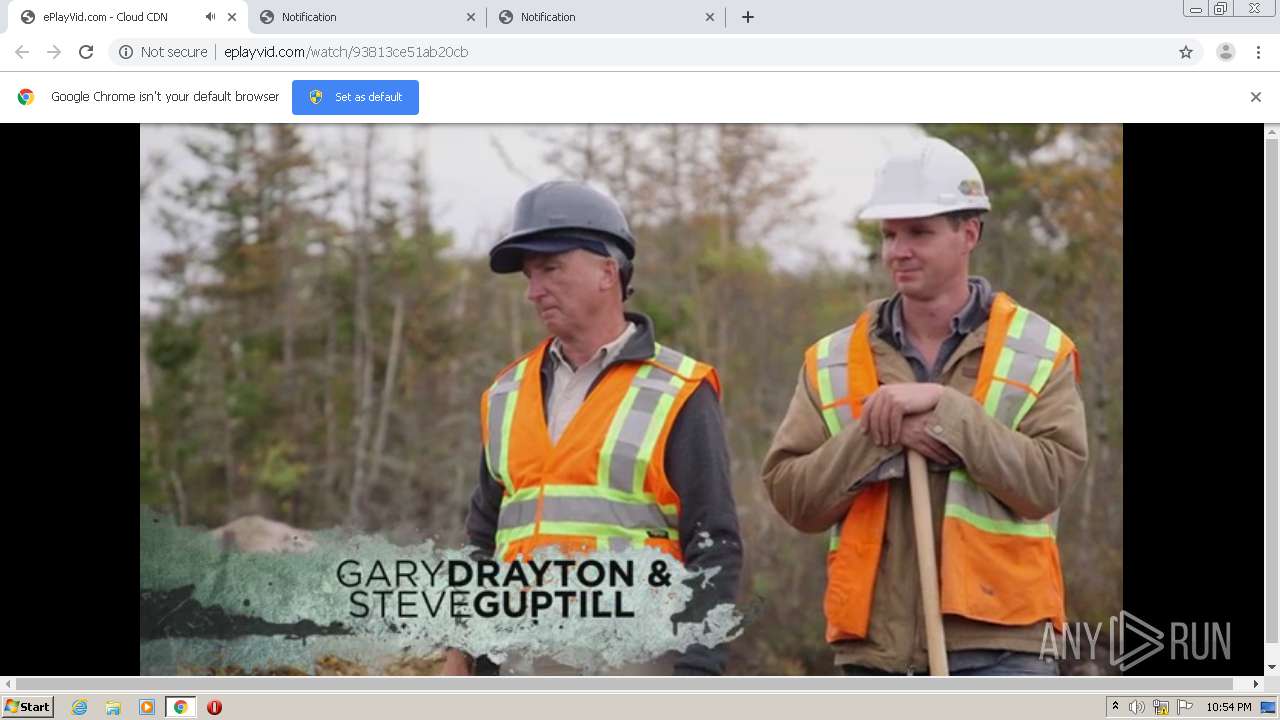1280x720 pixels.
Task: Dismiss the default browser infobar
Action: click(x=1256, y=97)
